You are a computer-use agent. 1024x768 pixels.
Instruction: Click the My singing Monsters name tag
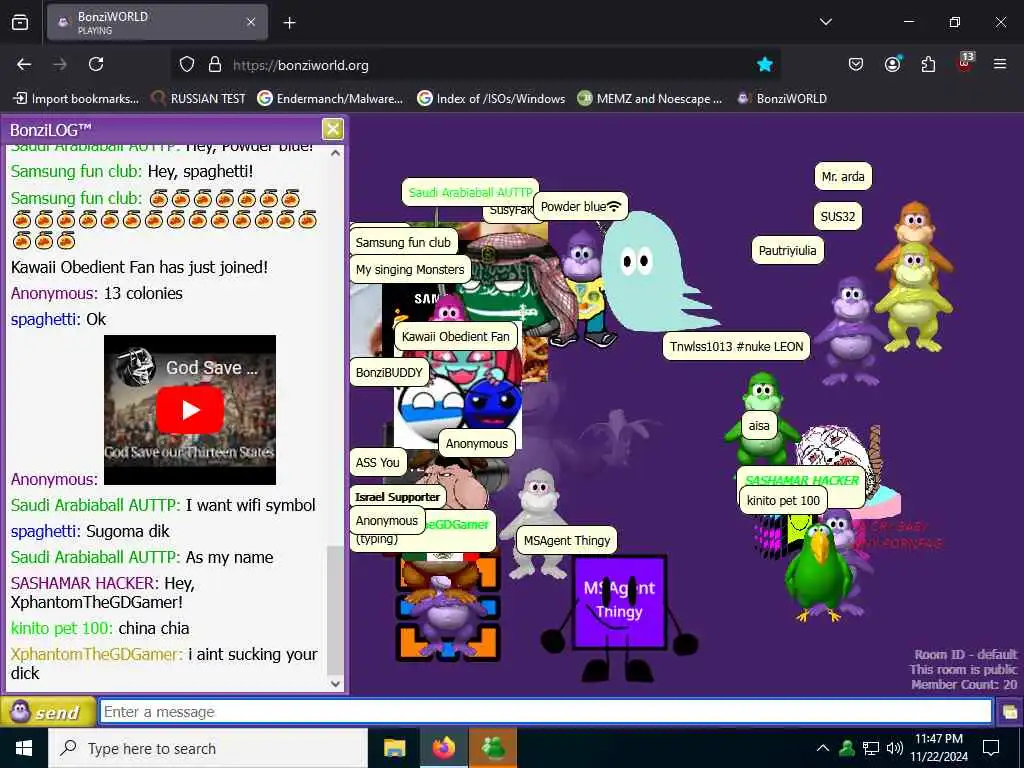coord(409,270)
